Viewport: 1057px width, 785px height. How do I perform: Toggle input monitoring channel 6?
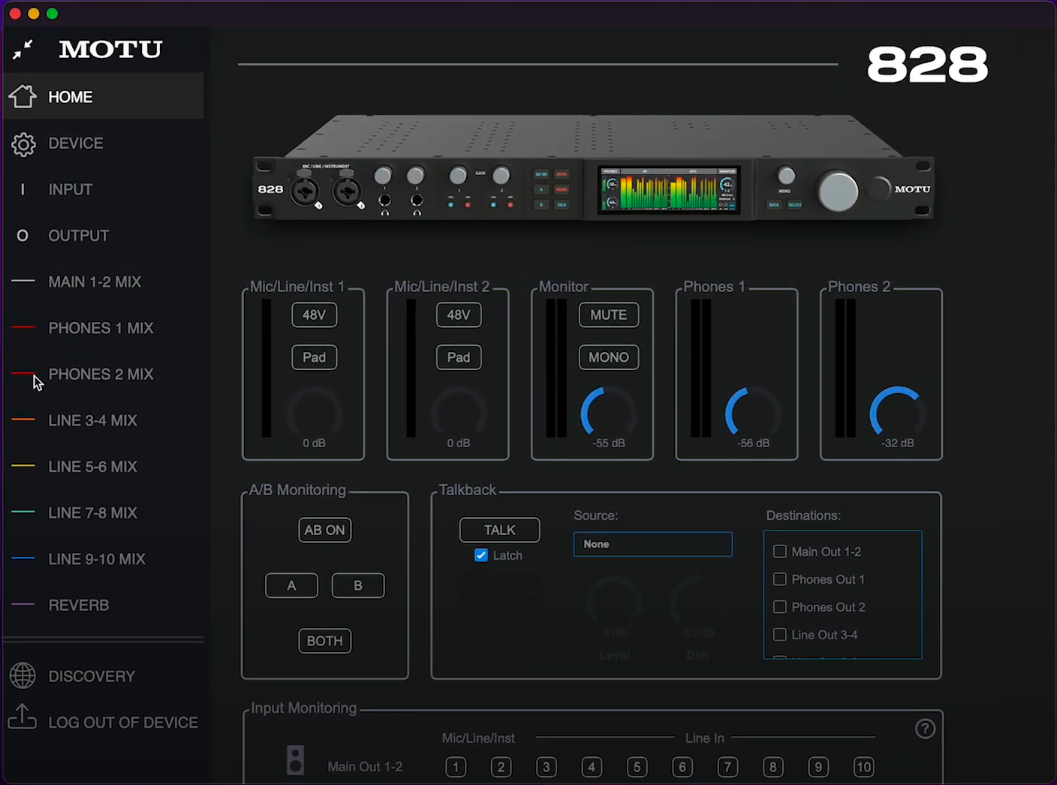[x=682, y=767]
